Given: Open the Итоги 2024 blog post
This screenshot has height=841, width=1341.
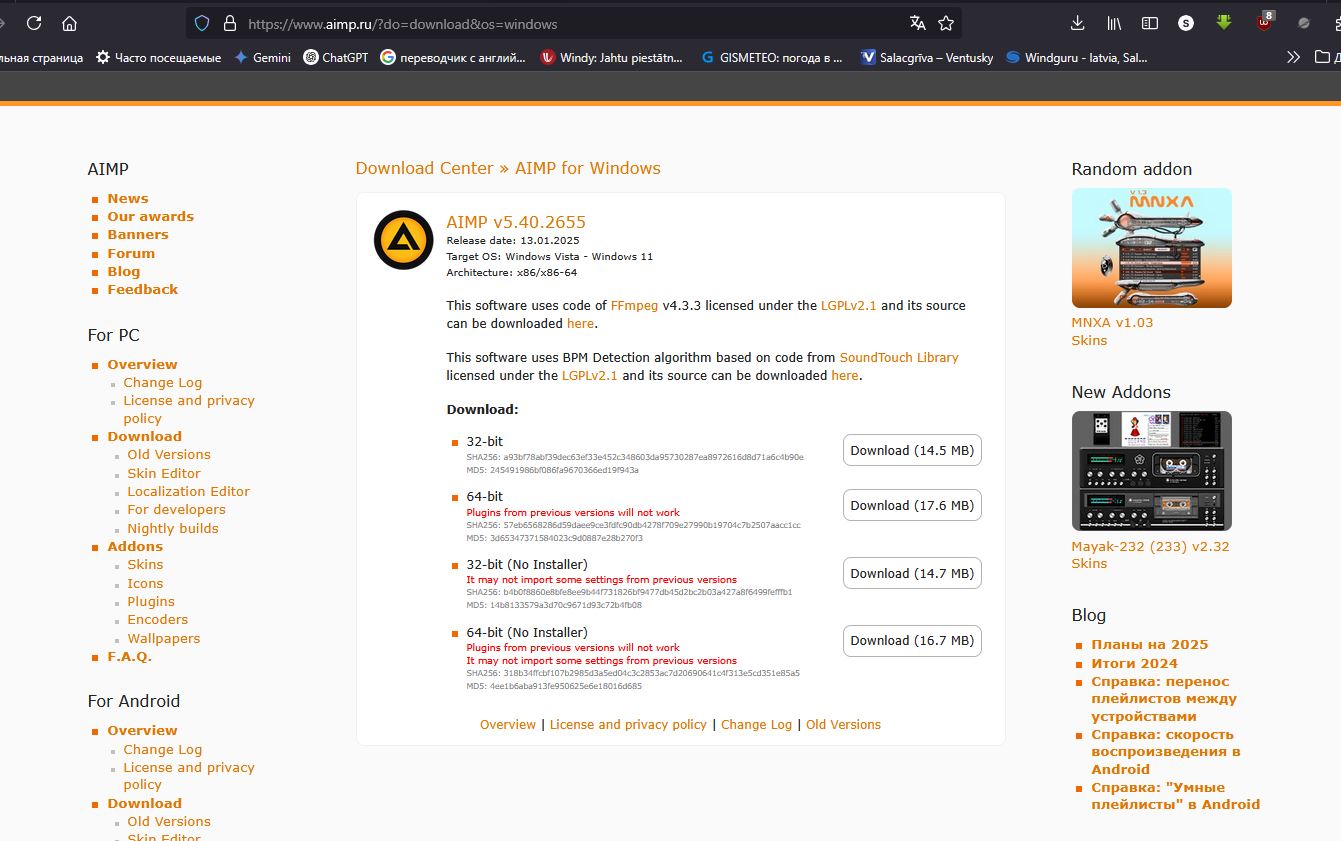Looking at the screenshot, I should 1134,663.
